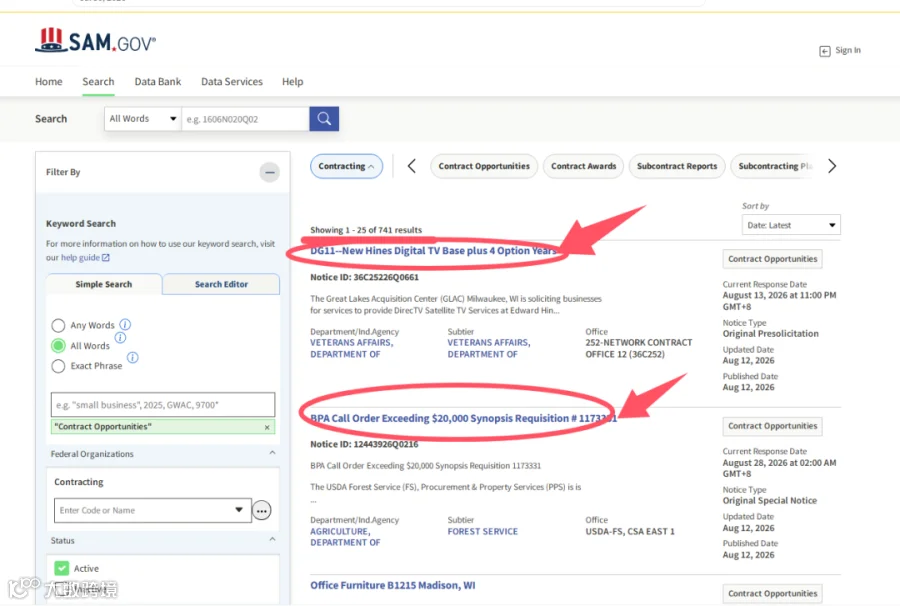Screen dimensions: 900x606
Task: Open DG11 New Hines Digital TV result
Action: pos(433,251)
